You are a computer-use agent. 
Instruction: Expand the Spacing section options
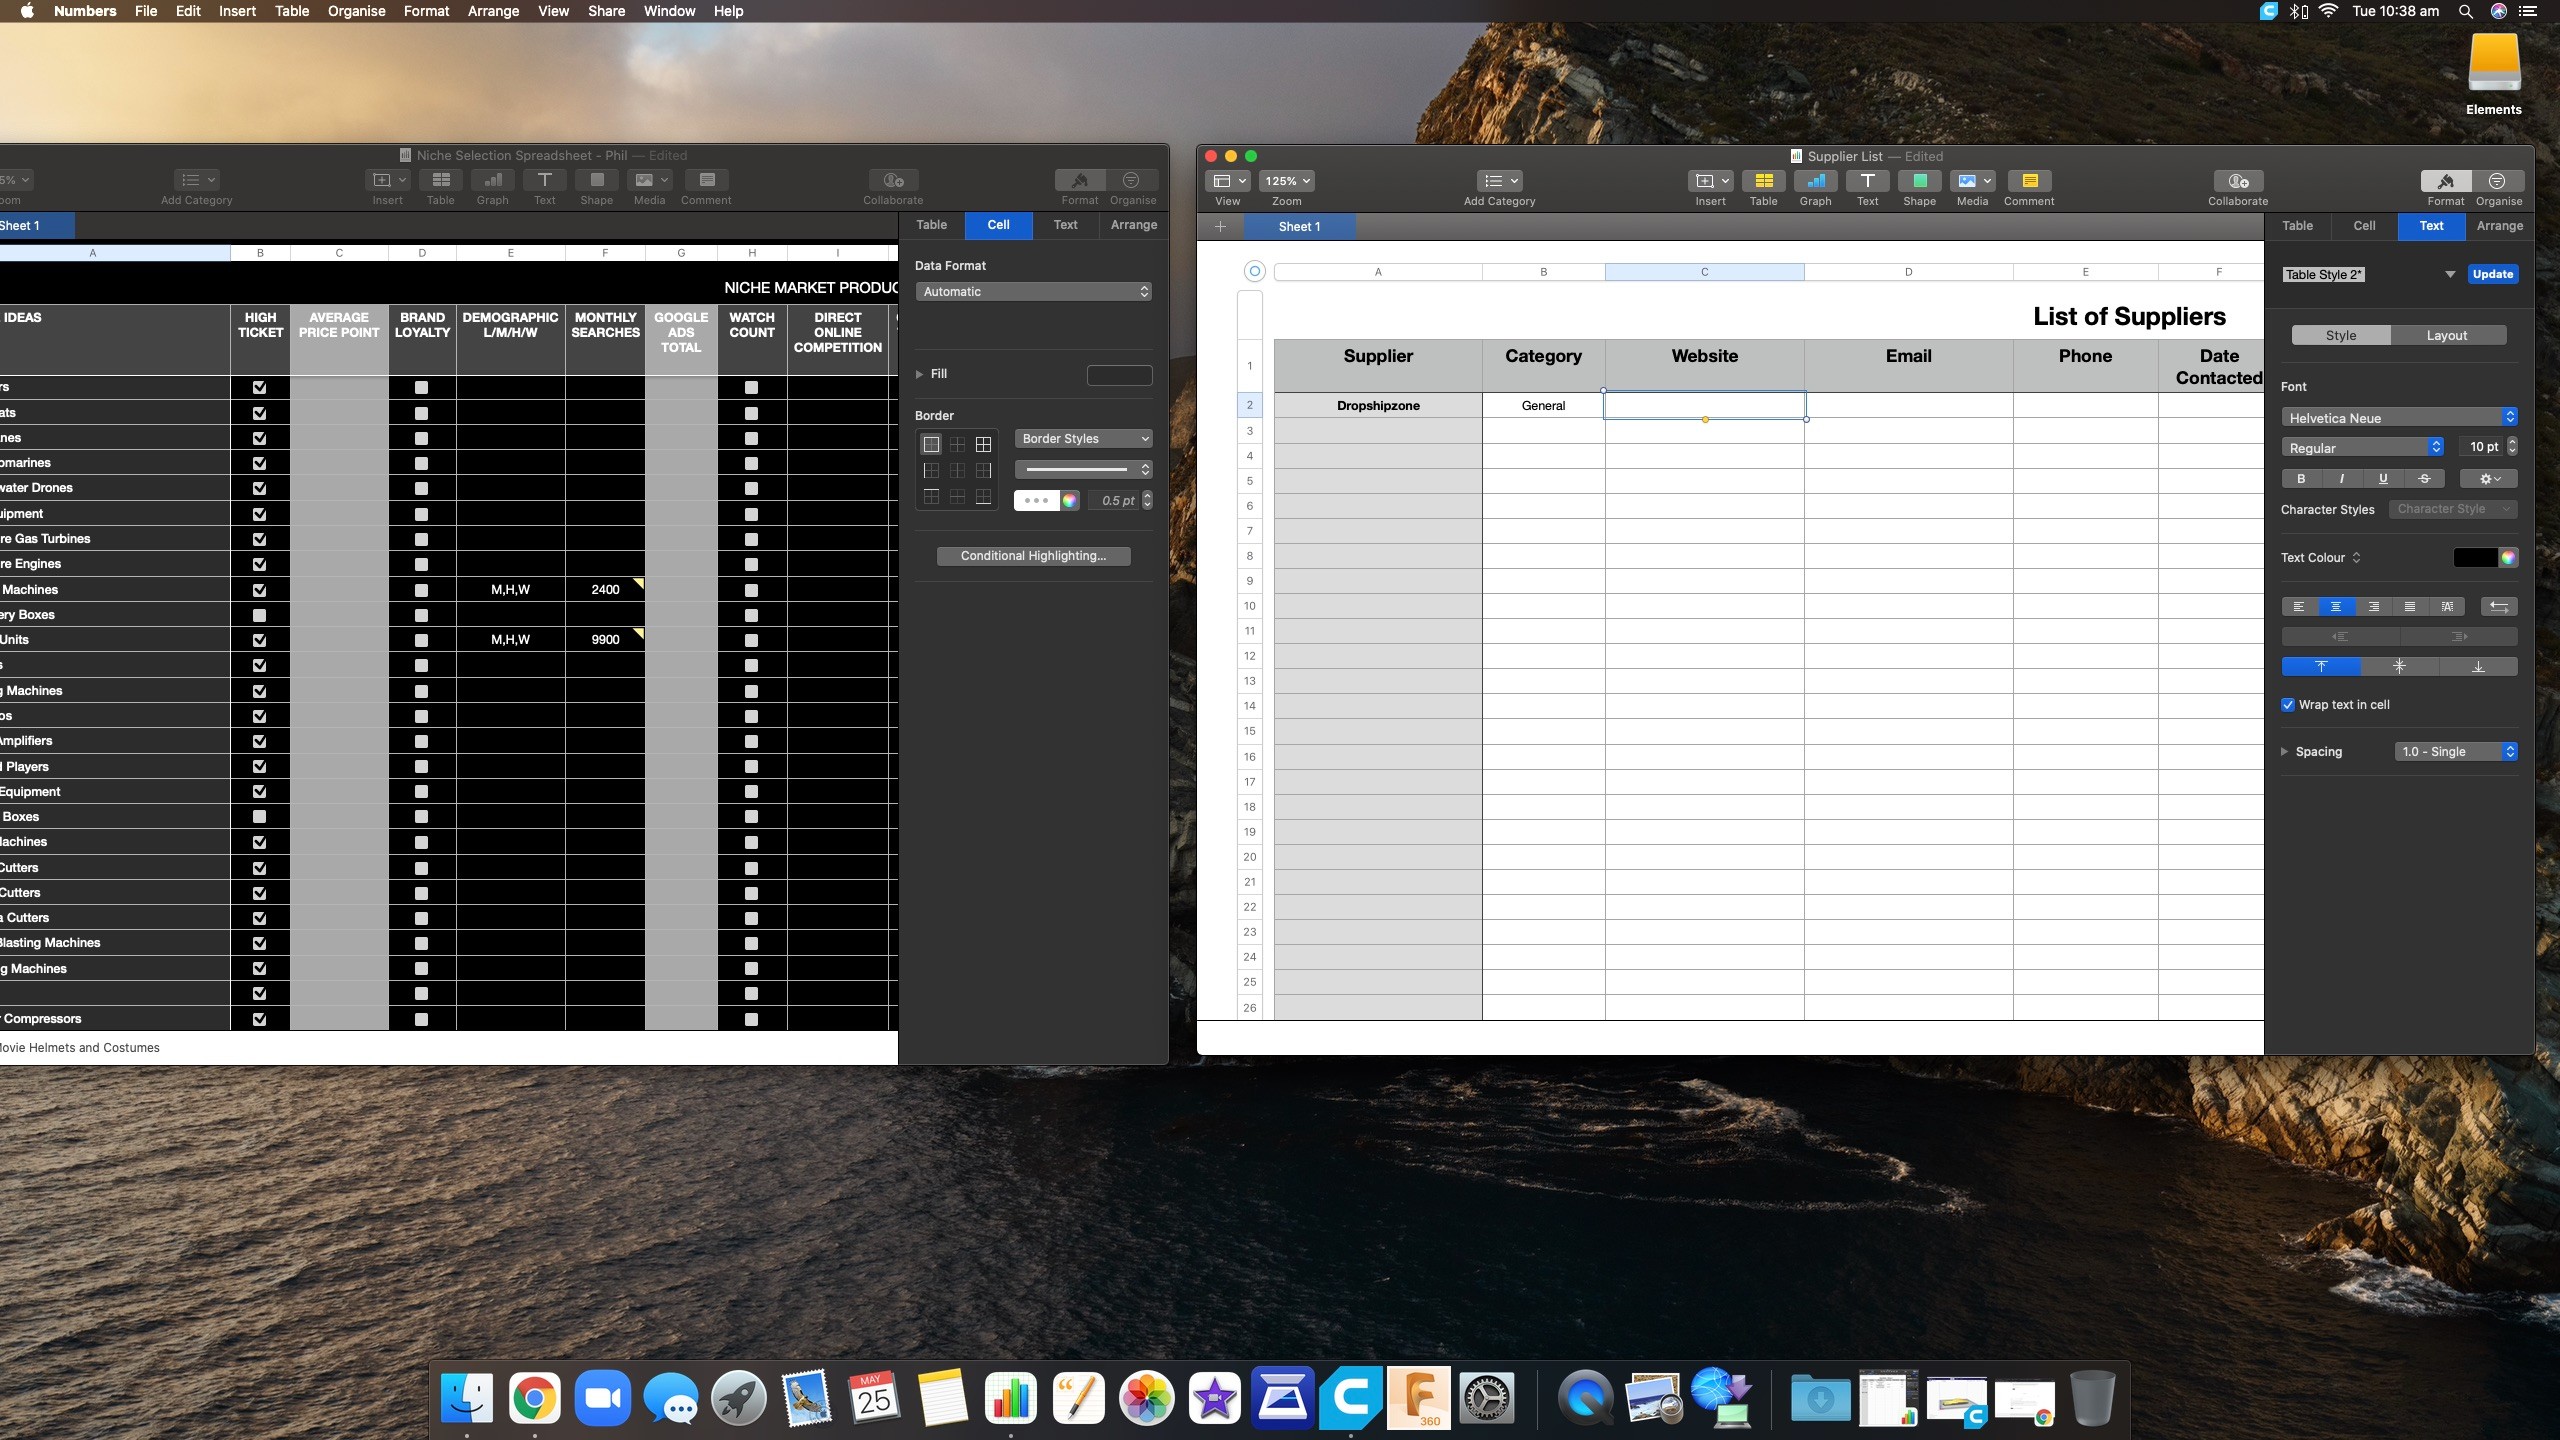point(2284,751)
